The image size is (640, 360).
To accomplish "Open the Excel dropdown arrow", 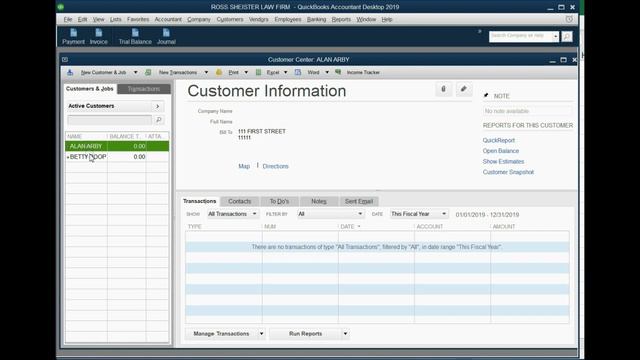I will tap(286, 72).
